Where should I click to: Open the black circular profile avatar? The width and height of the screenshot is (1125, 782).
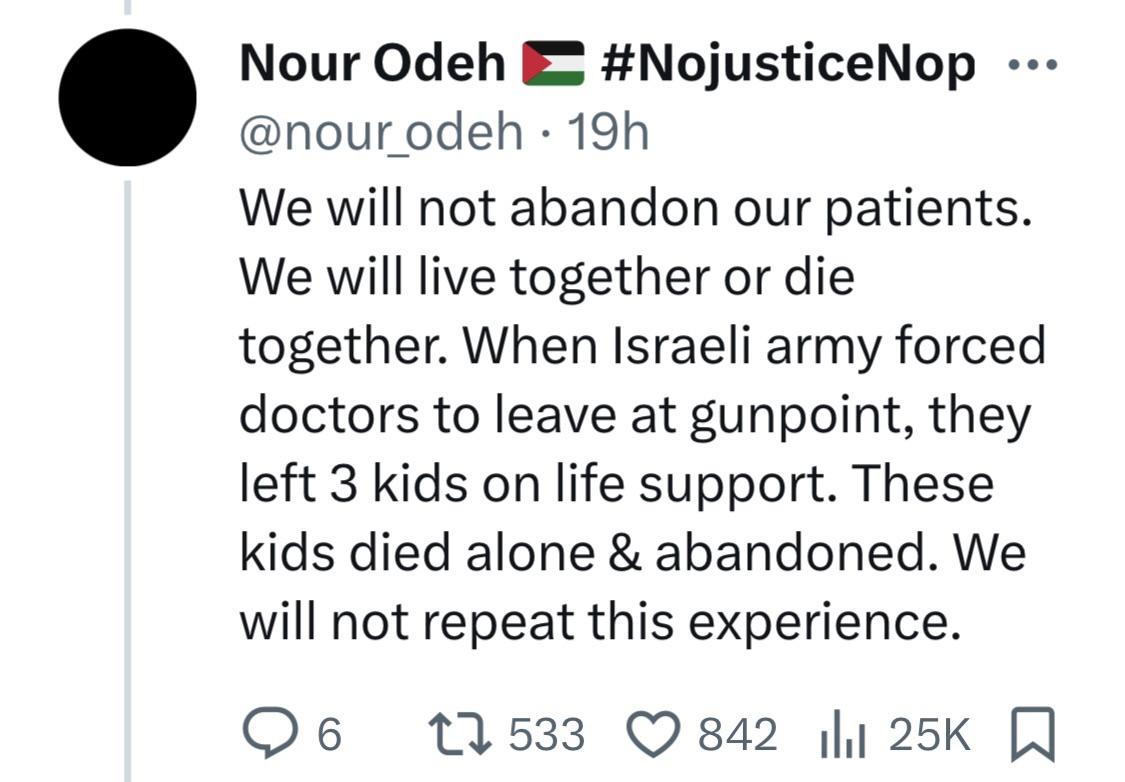(x=127, y=98)
